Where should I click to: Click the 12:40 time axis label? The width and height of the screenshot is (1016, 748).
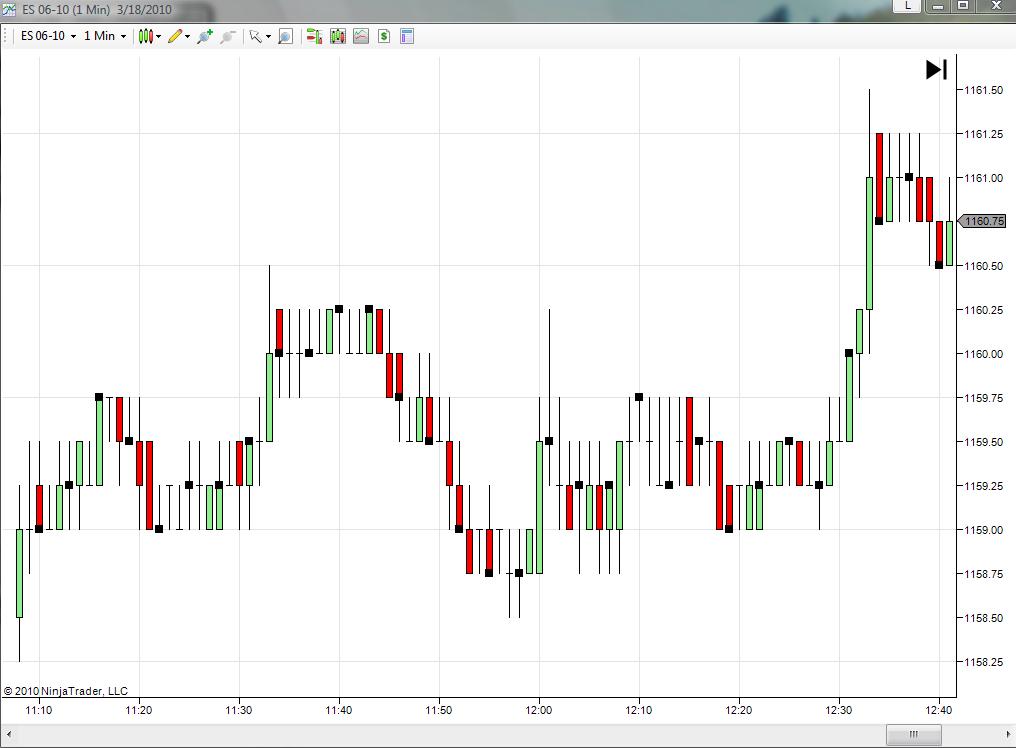point(939,710)
